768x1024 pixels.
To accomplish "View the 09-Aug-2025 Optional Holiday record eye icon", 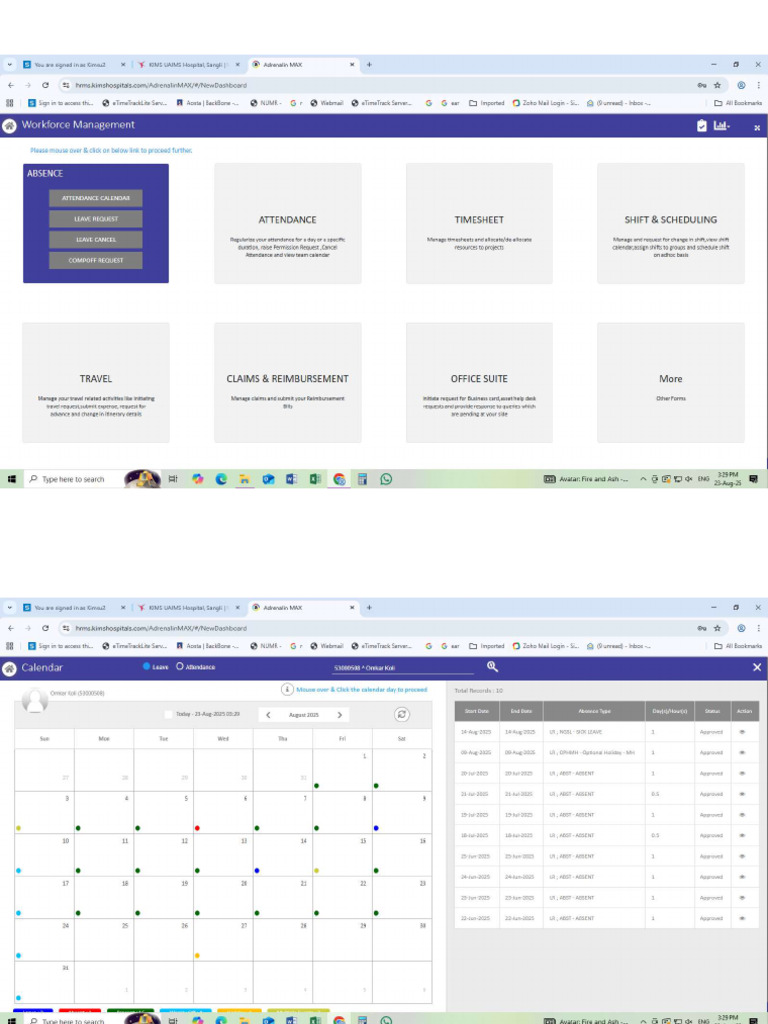I will click(x=743, y=753).
